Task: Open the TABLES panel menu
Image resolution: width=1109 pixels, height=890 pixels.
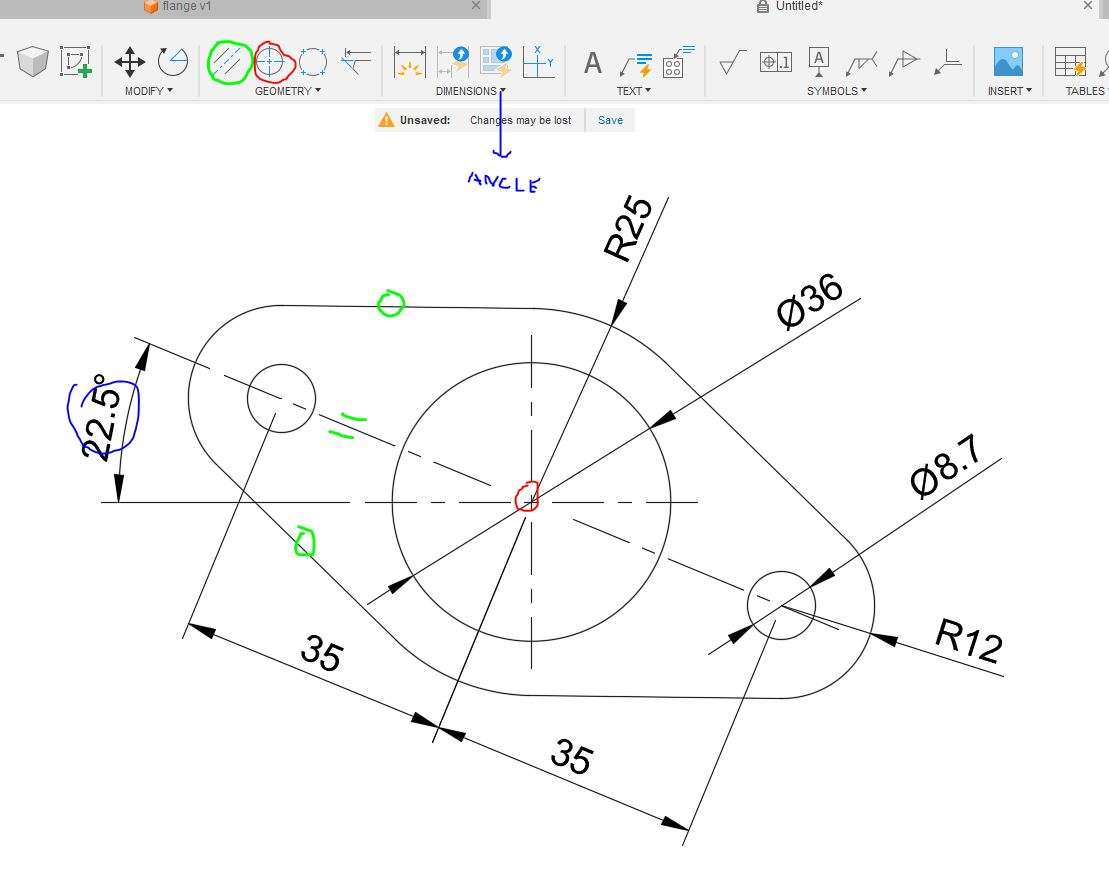Action: click(x=1086, y=91)
